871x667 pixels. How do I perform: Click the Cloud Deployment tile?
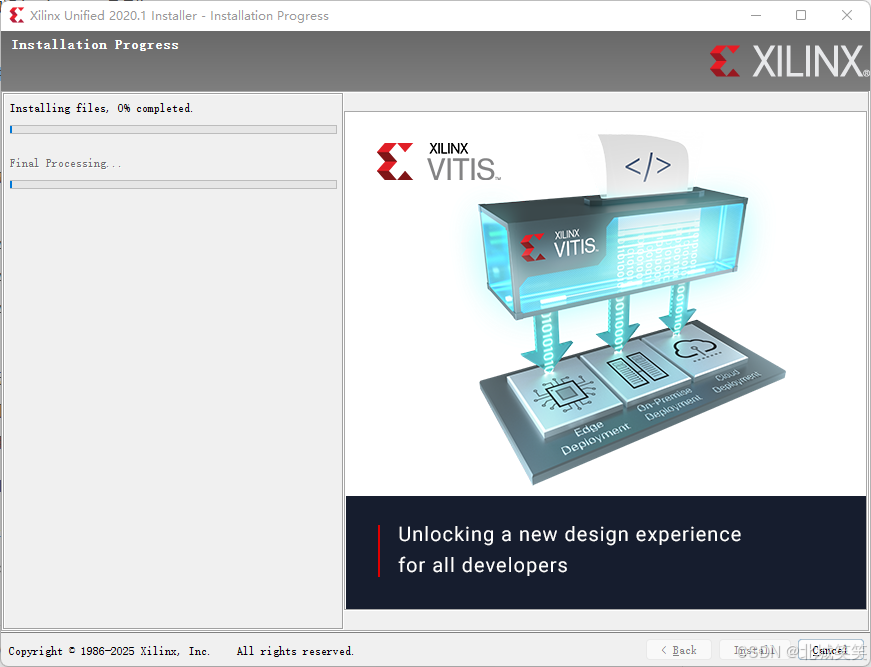coord(694,348)
